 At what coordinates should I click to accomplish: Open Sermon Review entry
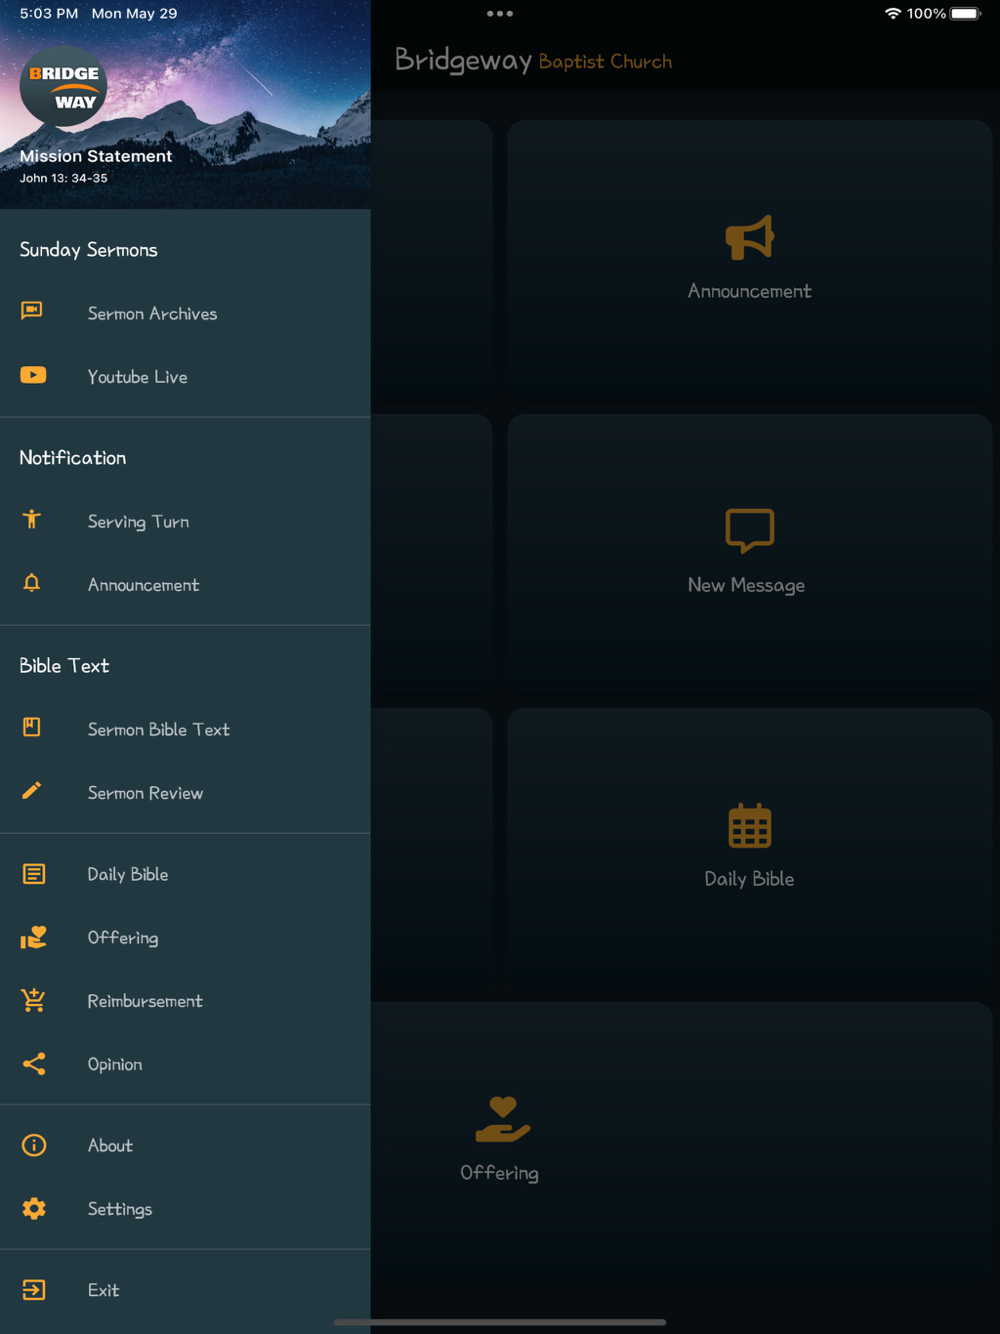pyautogui.click(x=185, y=792)
